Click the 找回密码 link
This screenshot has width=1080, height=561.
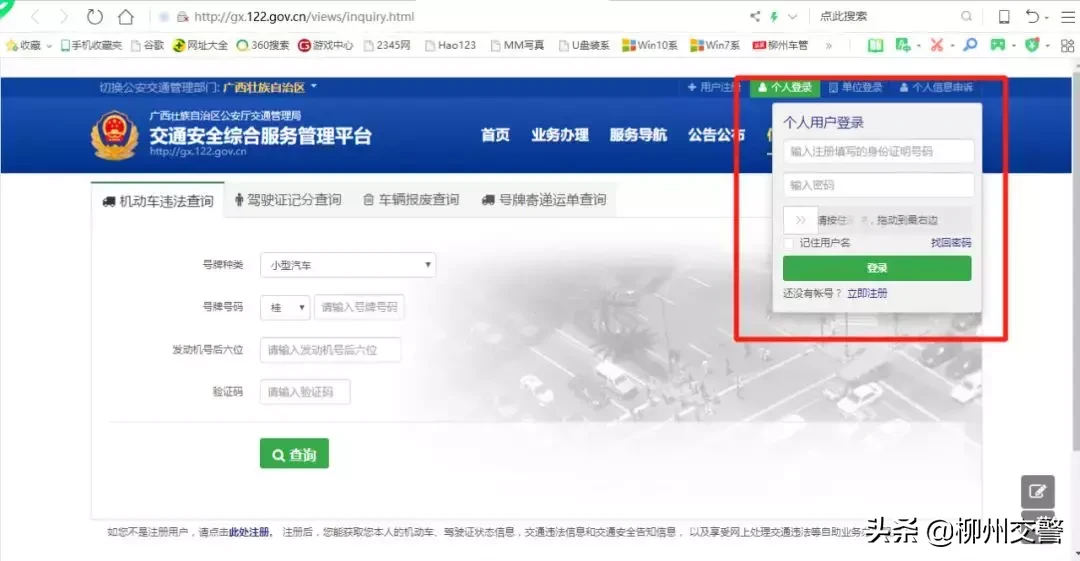[x=951, y=243]
